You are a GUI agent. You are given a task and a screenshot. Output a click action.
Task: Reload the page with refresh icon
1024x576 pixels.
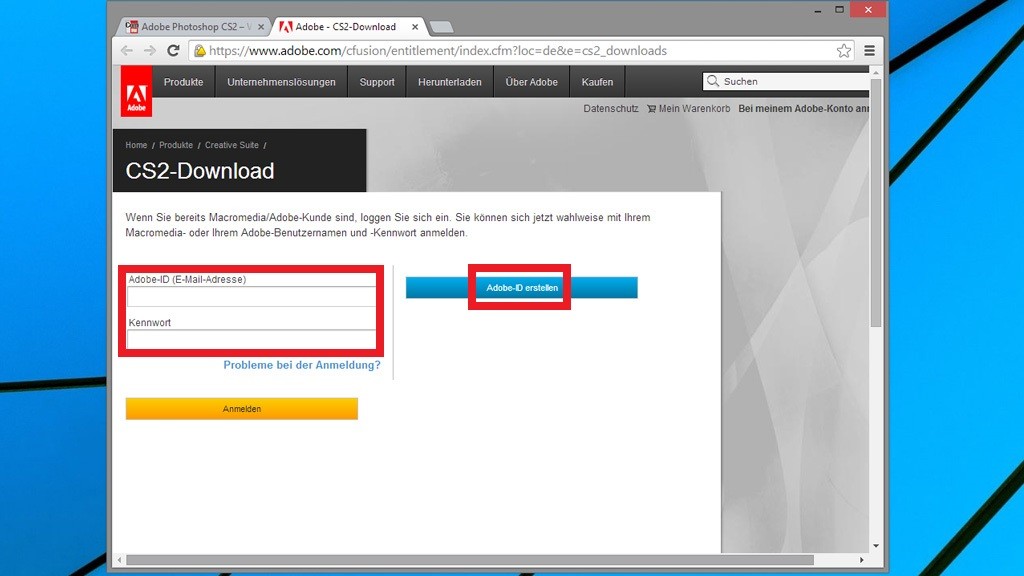[173, 50]
